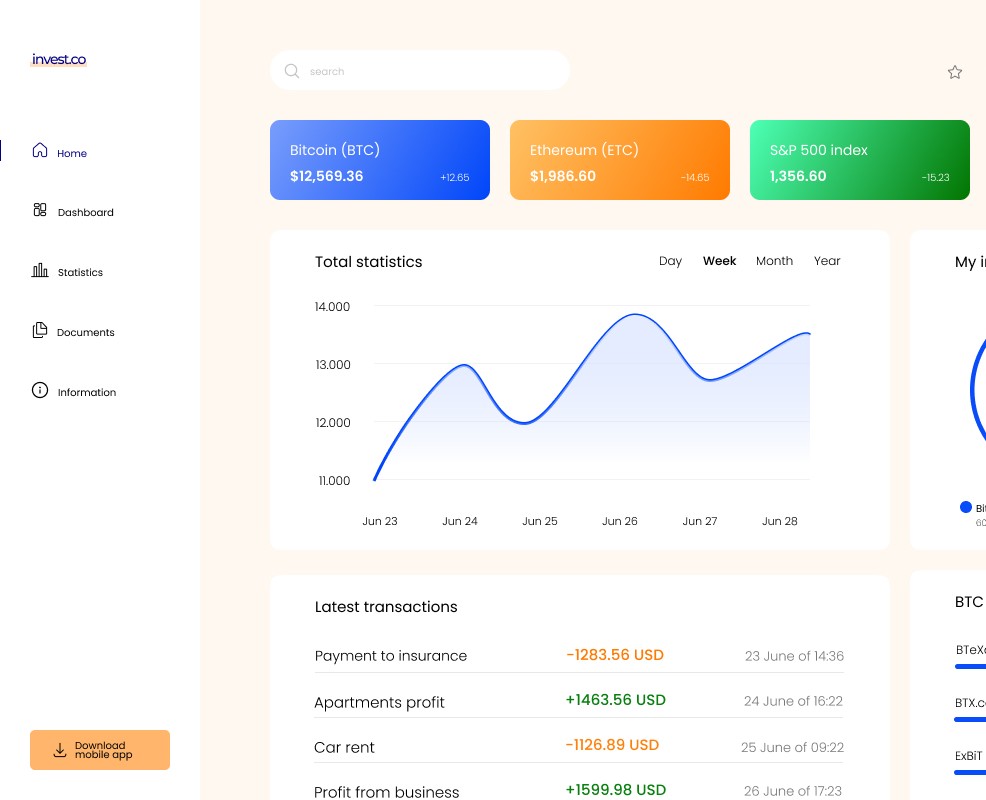Click the -14.65 change on Ethereum card

[695, 177]
